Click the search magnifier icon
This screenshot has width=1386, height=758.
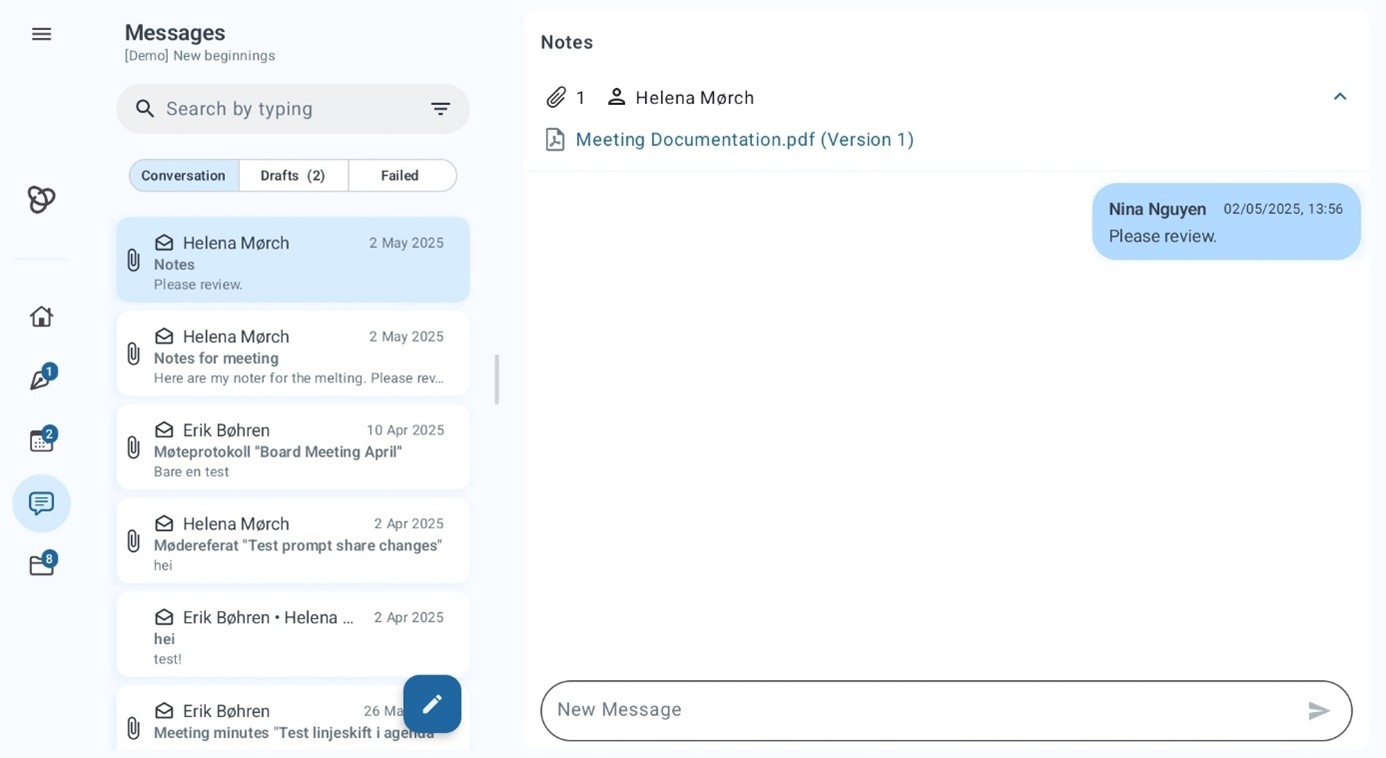(x=145, y=109)
